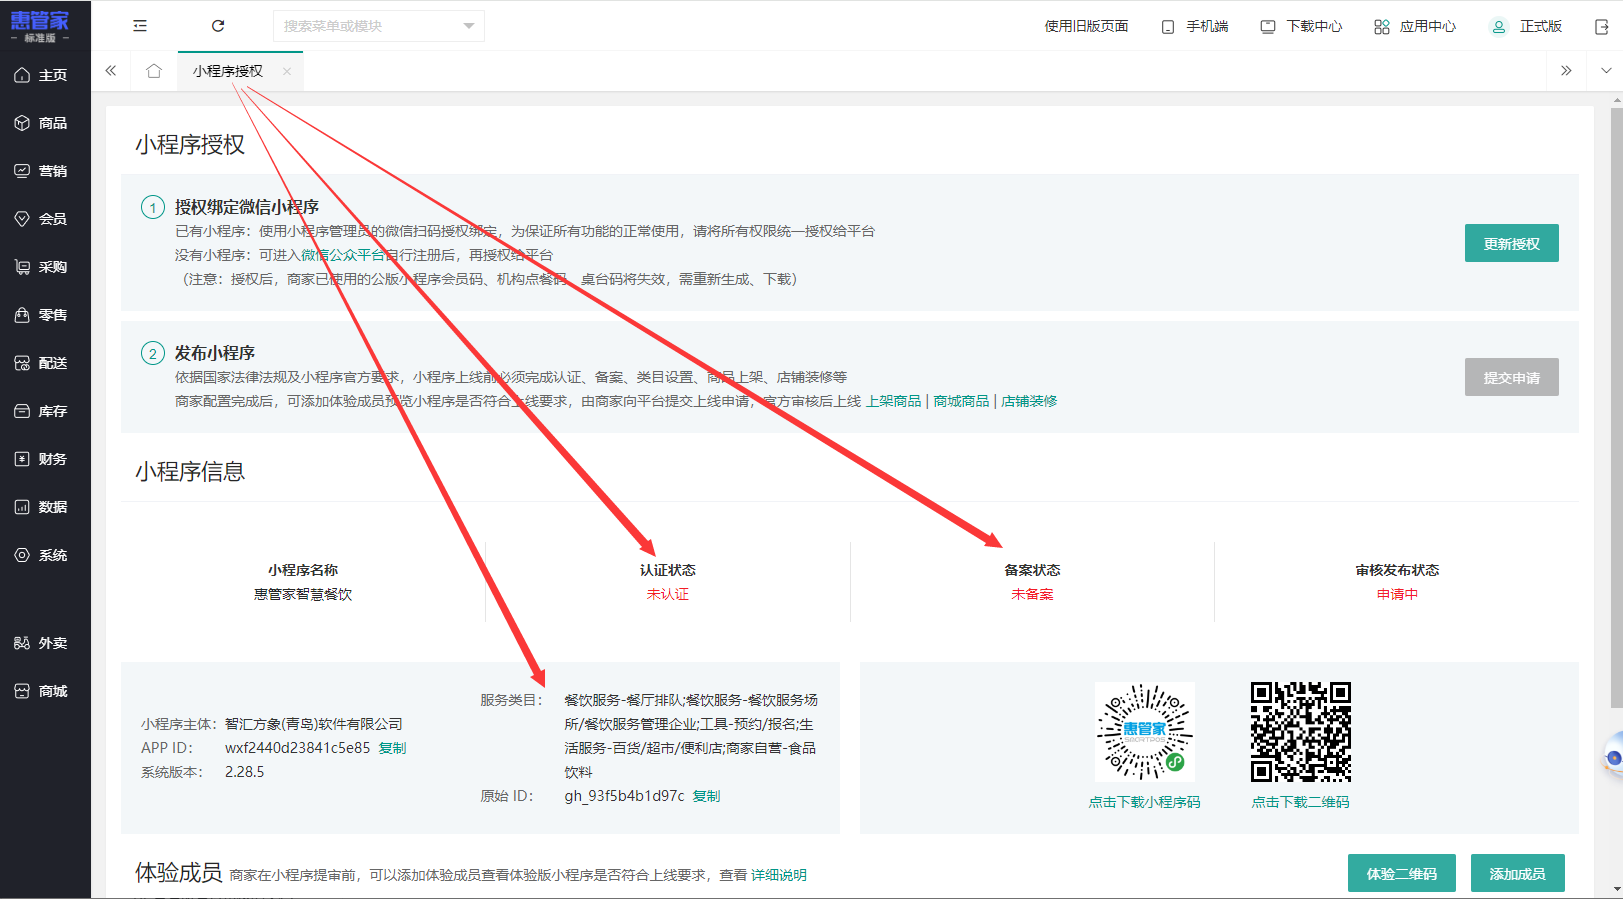Go to the home tab icon

[x=154, y=71]
